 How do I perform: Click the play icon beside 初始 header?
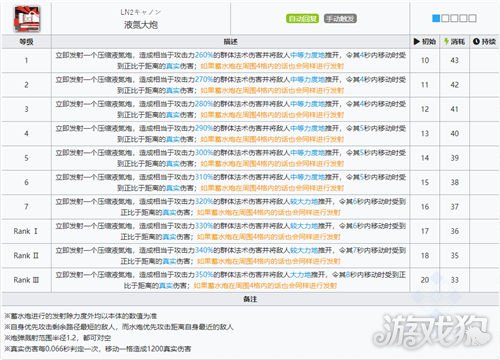[x=416, y=42]
